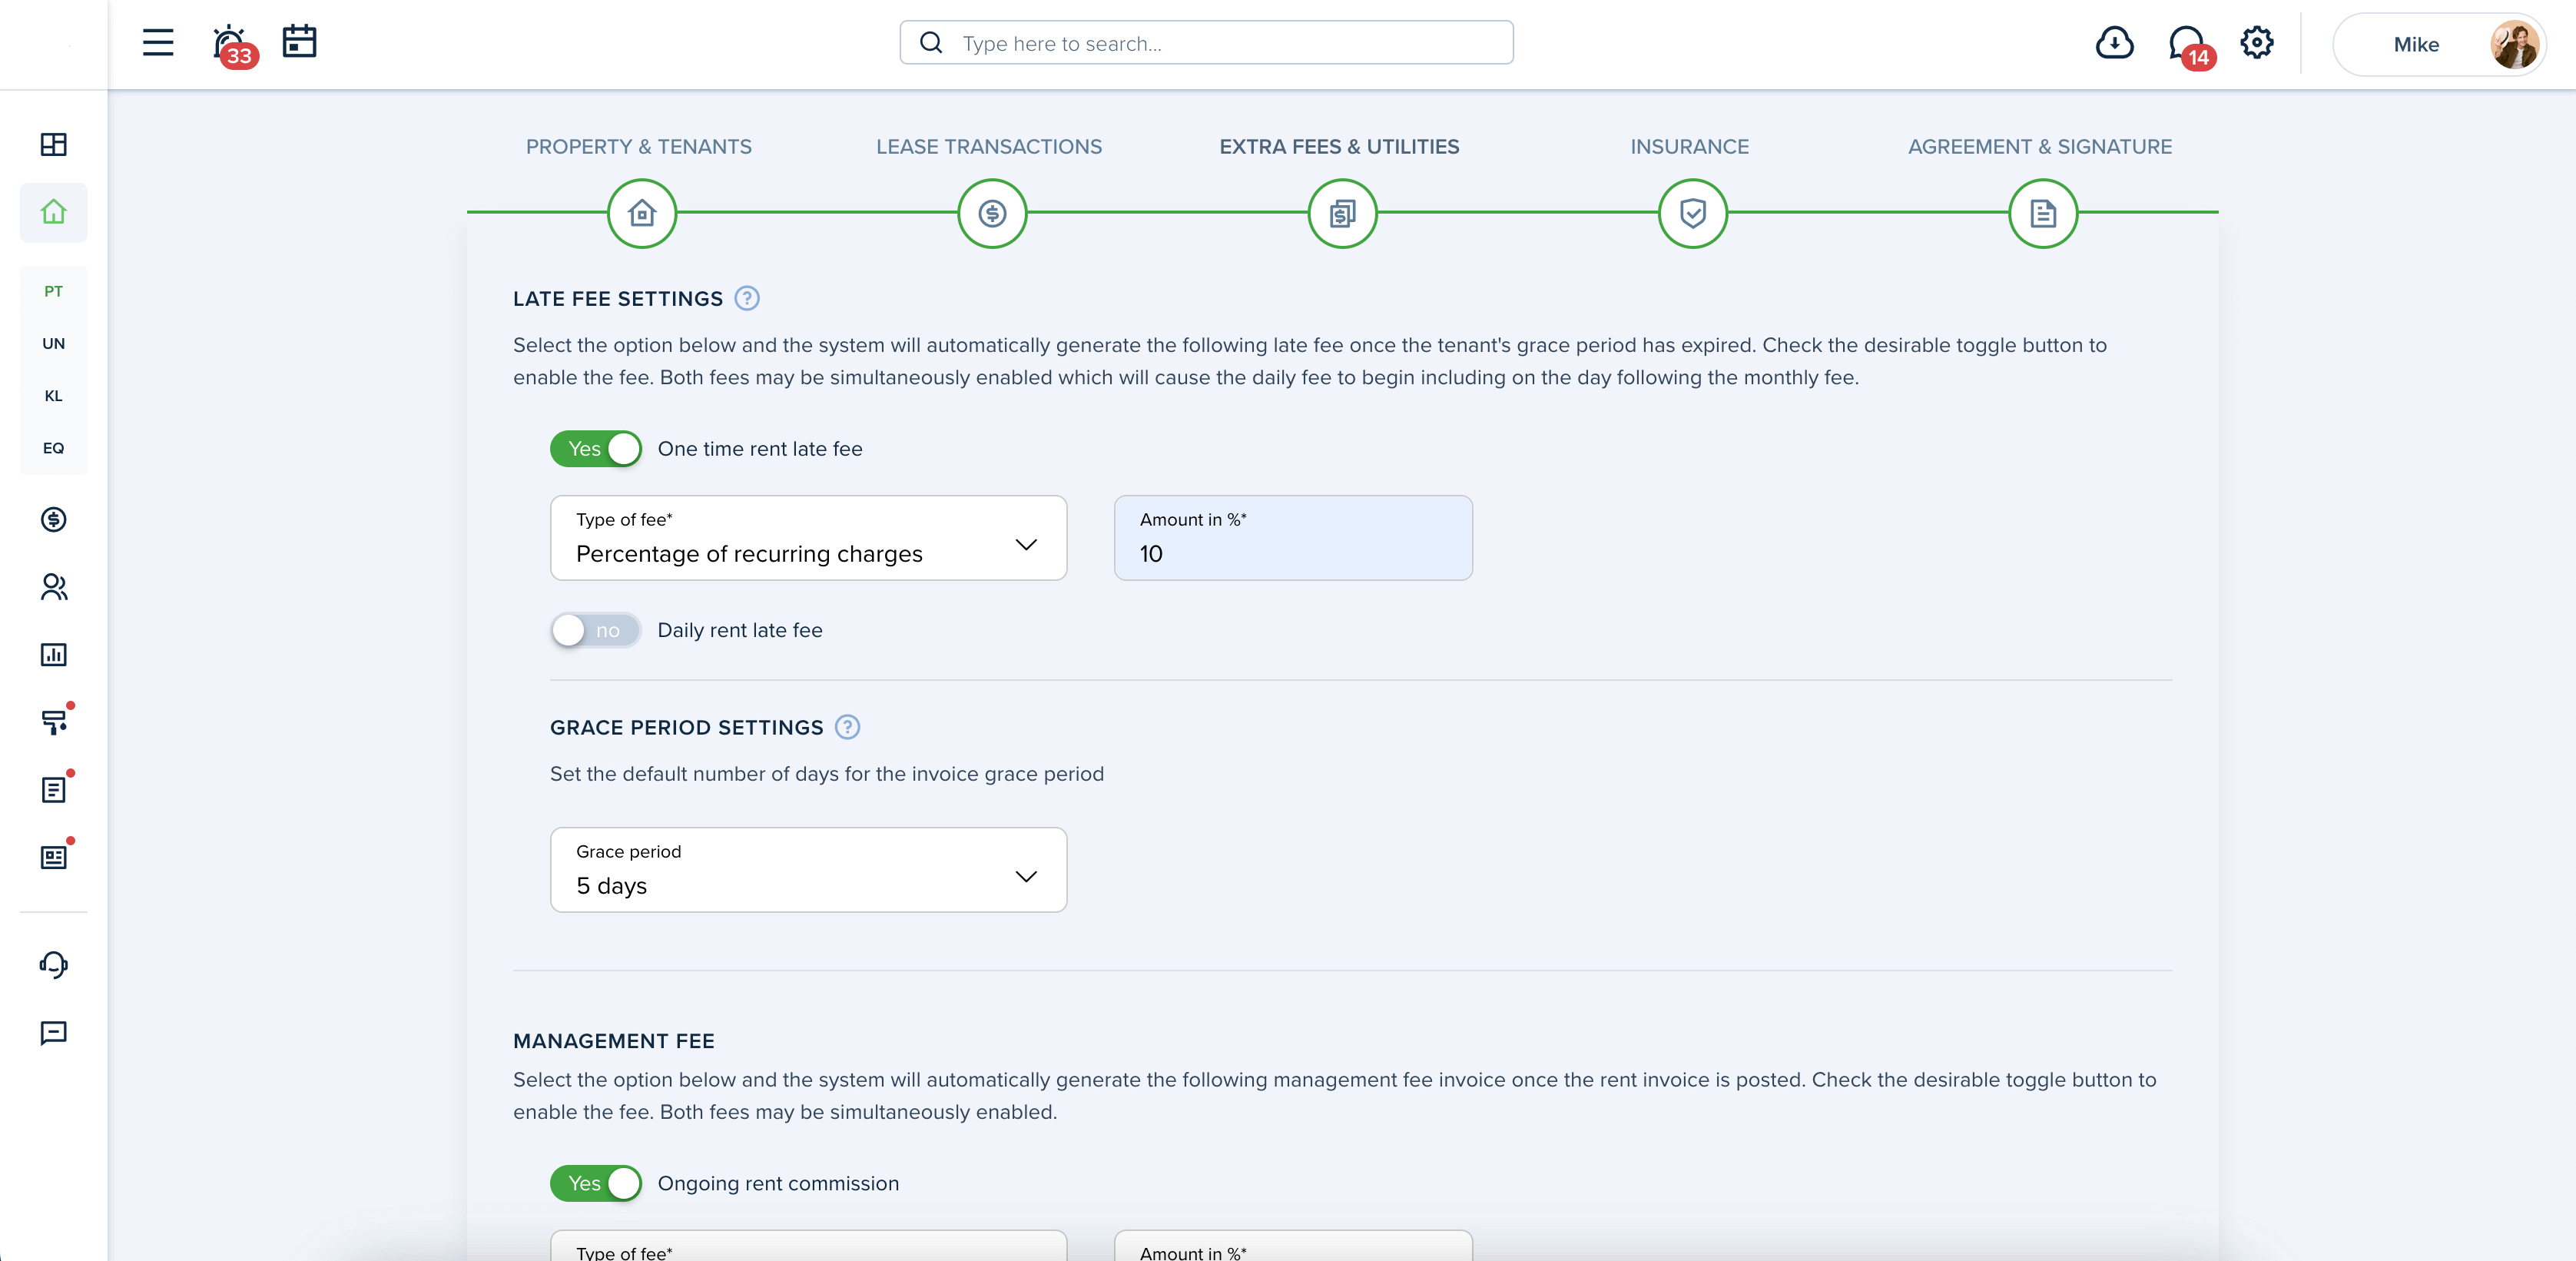Open the EQ sidebar item
This screenshot has height=1261, width=2576.
(x=54, y=449)
